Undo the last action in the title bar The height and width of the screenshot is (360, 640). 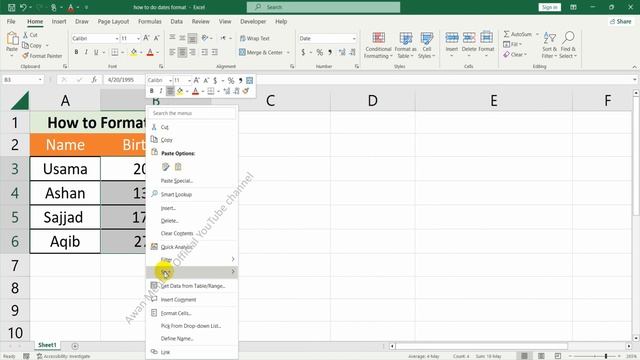coord(23,7)
